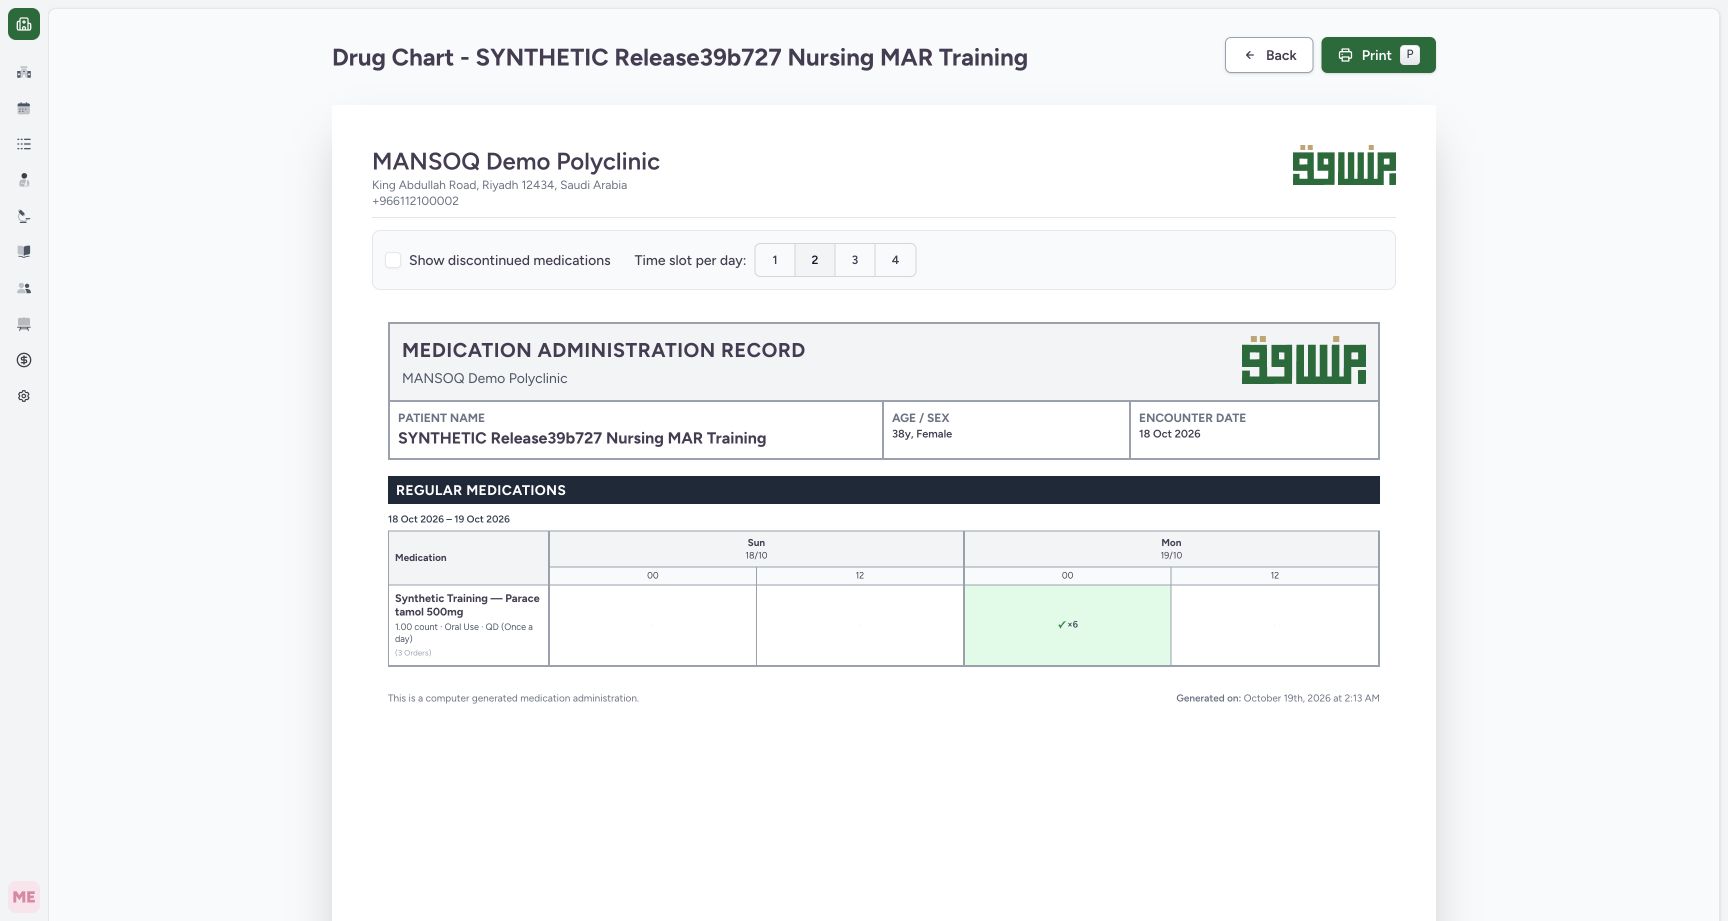The width and height of the screenshot is (1728, 921).
Task: Set time slot per day to 4
Action: tap(895, 260)
